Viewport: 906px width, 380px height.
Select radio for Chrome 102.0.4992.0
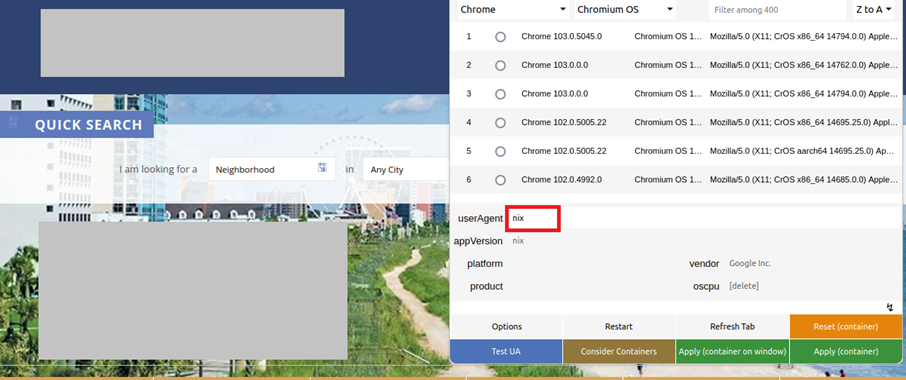[500, 180]
